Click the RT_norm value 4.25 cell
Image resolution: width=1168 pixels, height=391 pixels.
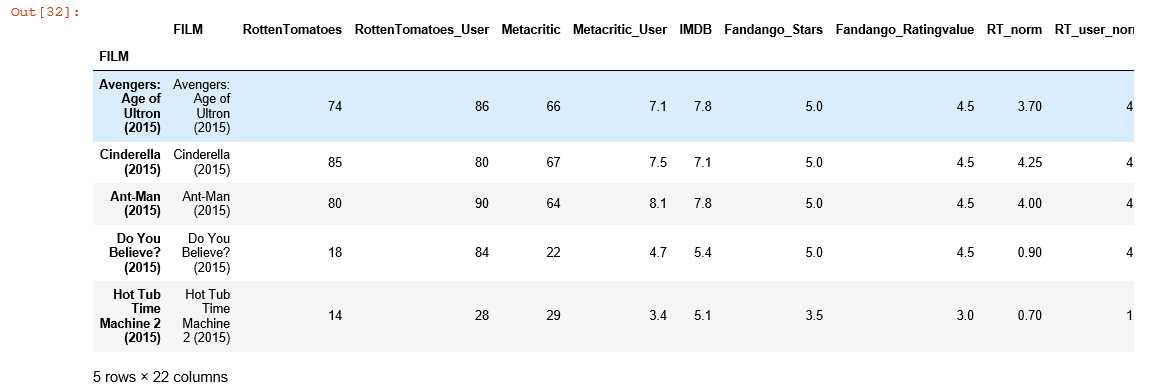click(1029, 162)
